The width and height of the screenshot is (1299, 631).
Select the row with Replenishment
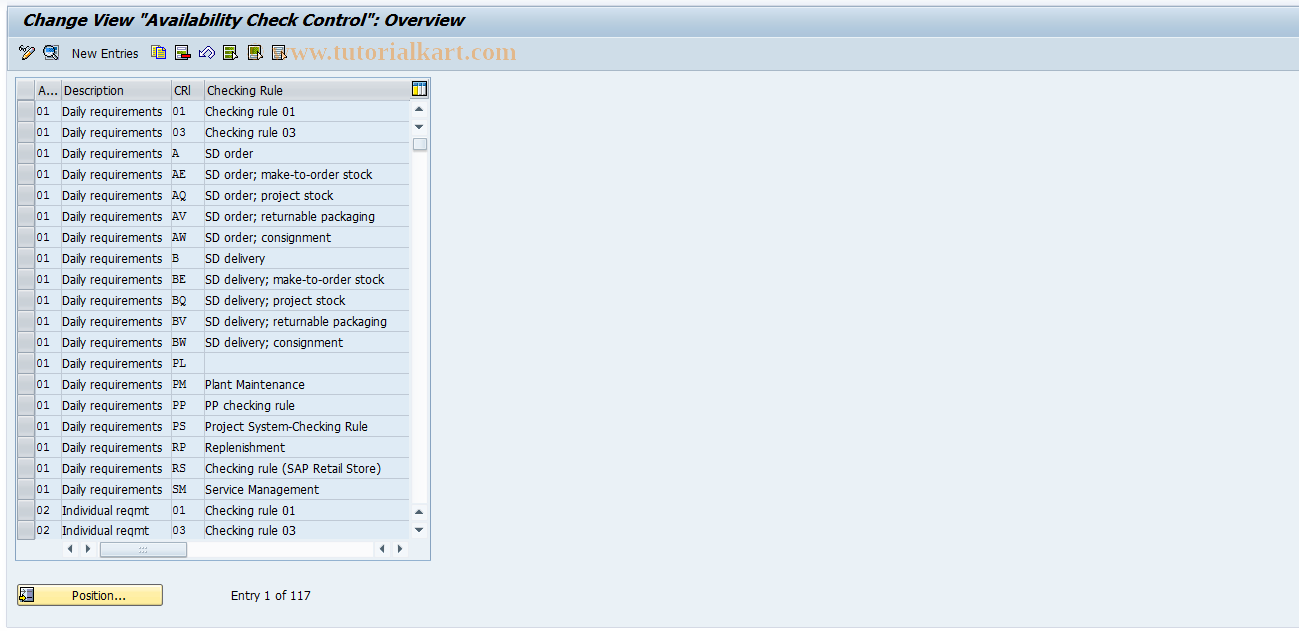tap(26, 447)
